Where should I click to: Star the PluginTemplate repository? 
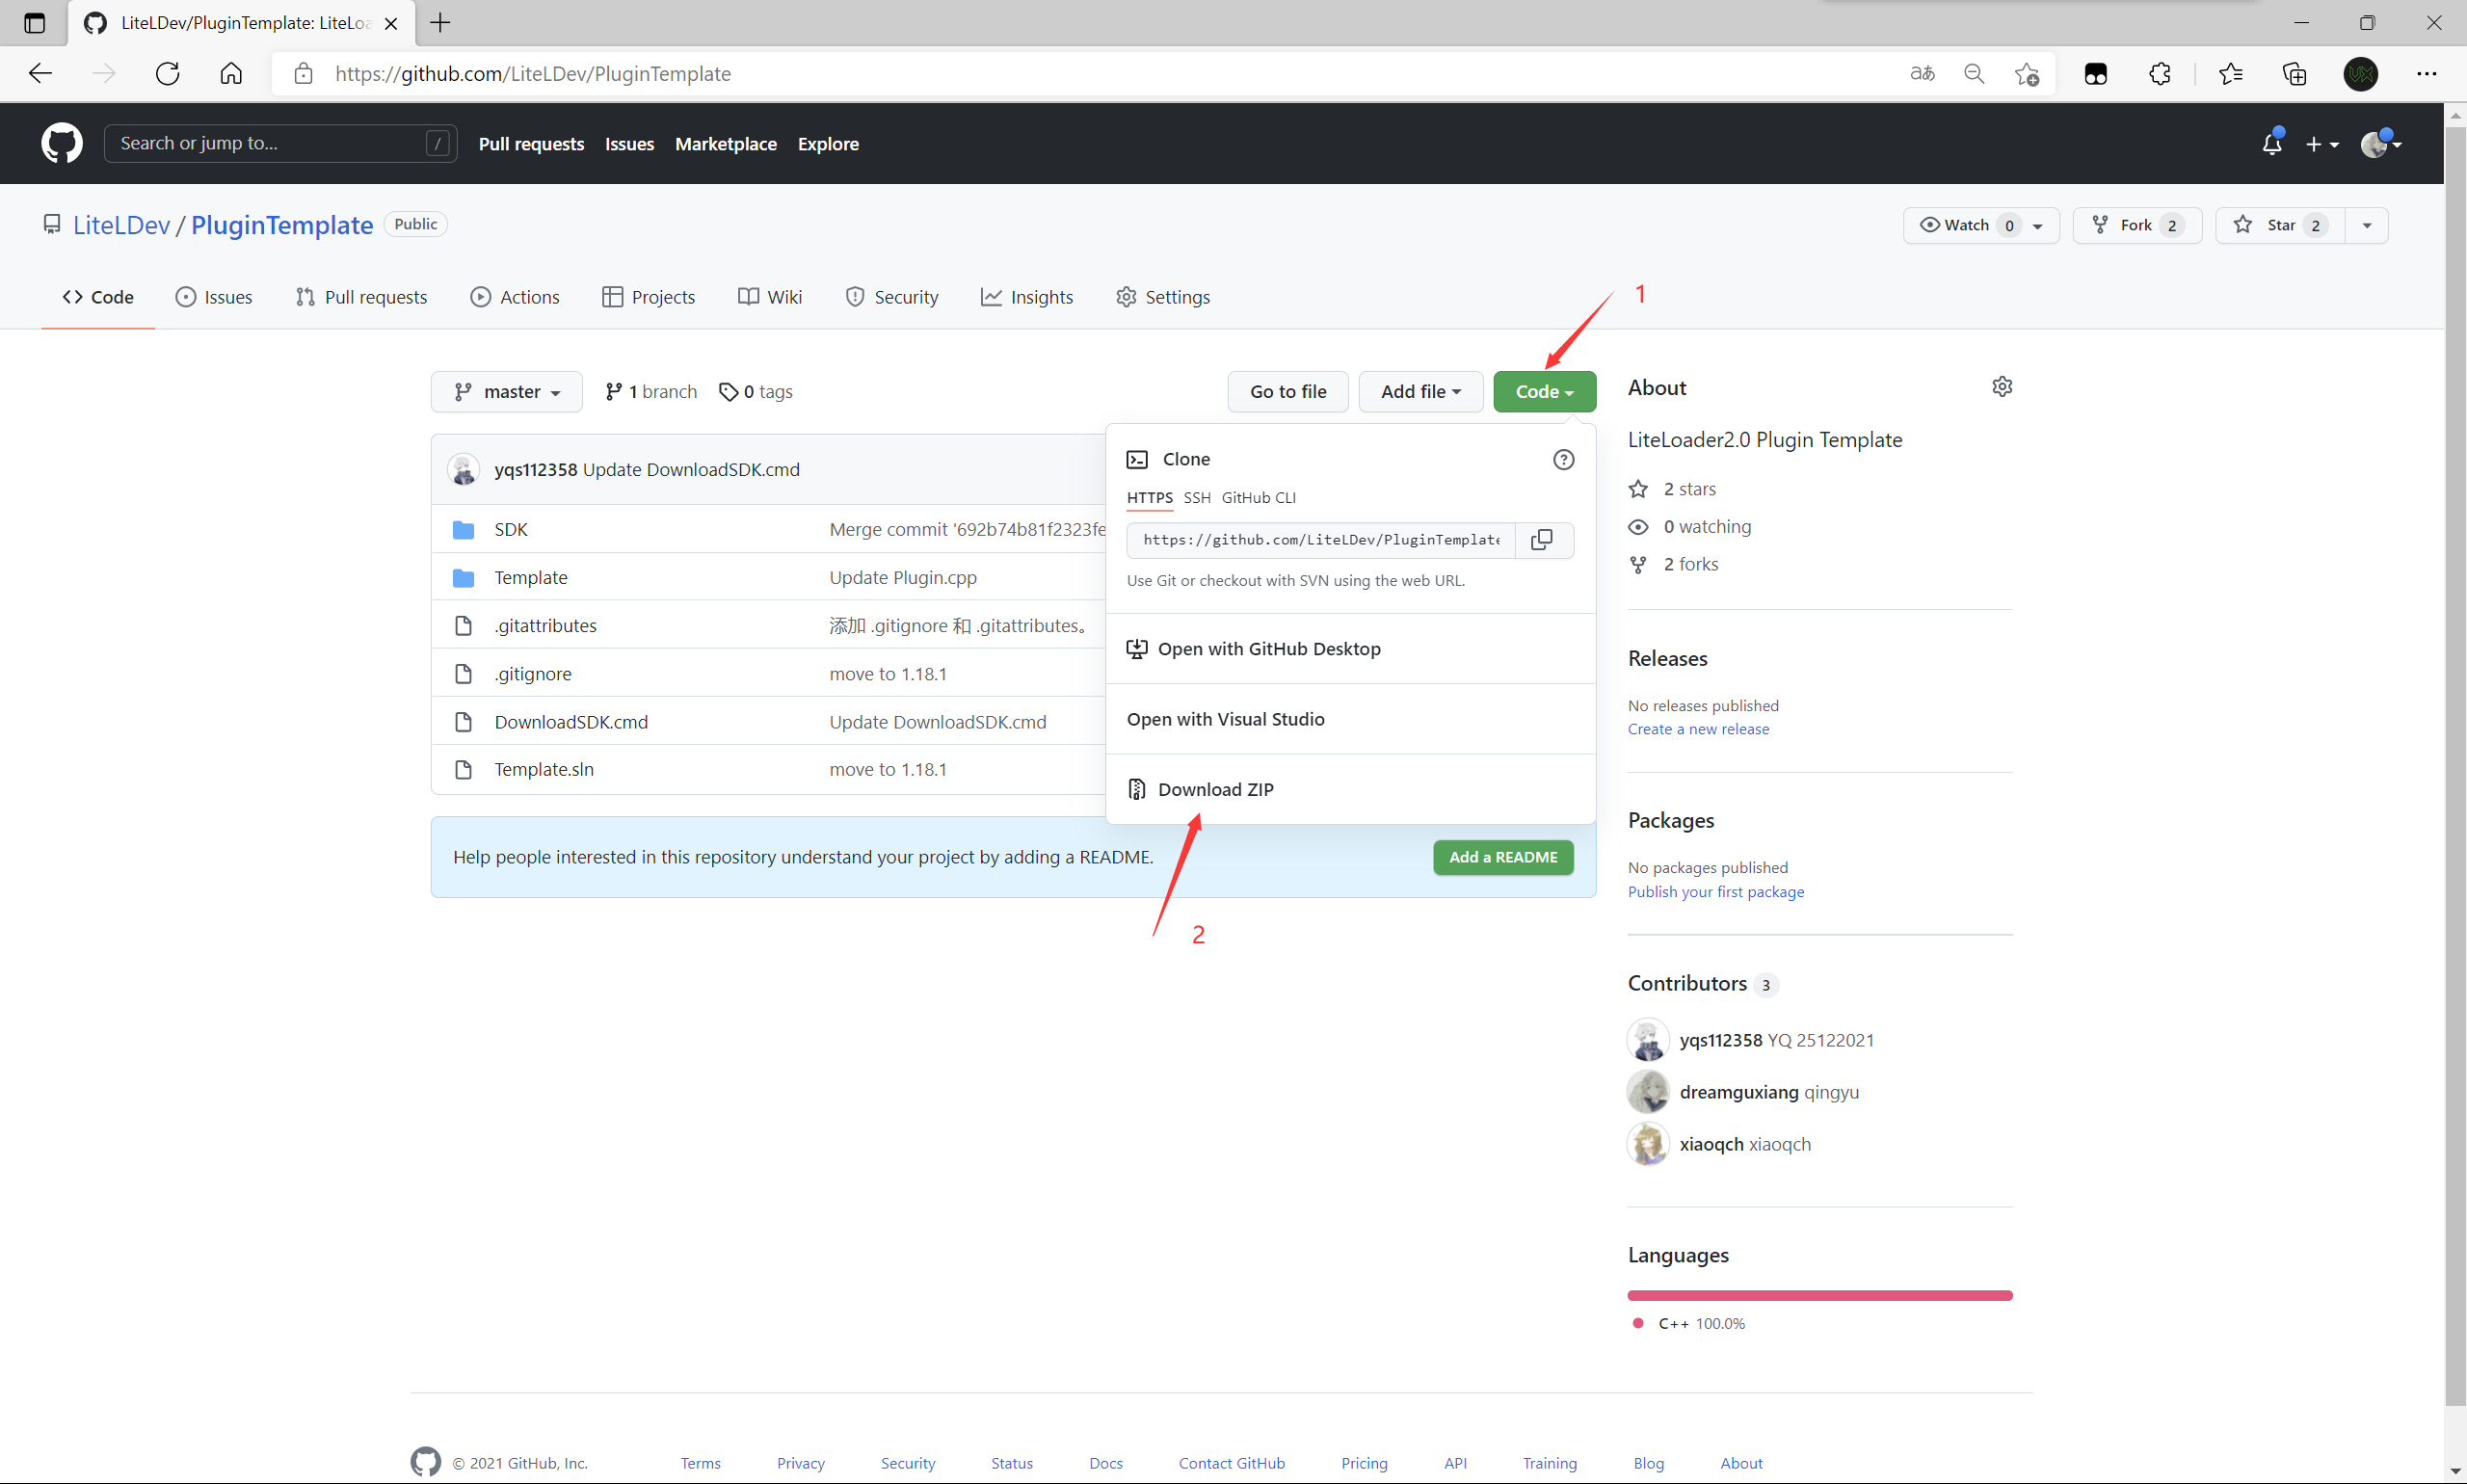2281,225
